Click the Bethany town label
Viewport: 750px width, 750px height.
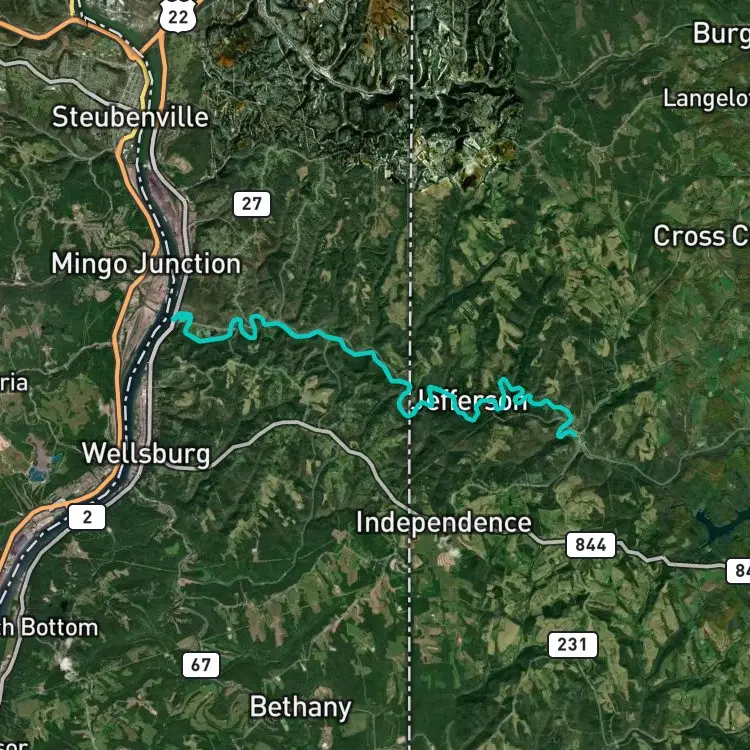(300, 707)
